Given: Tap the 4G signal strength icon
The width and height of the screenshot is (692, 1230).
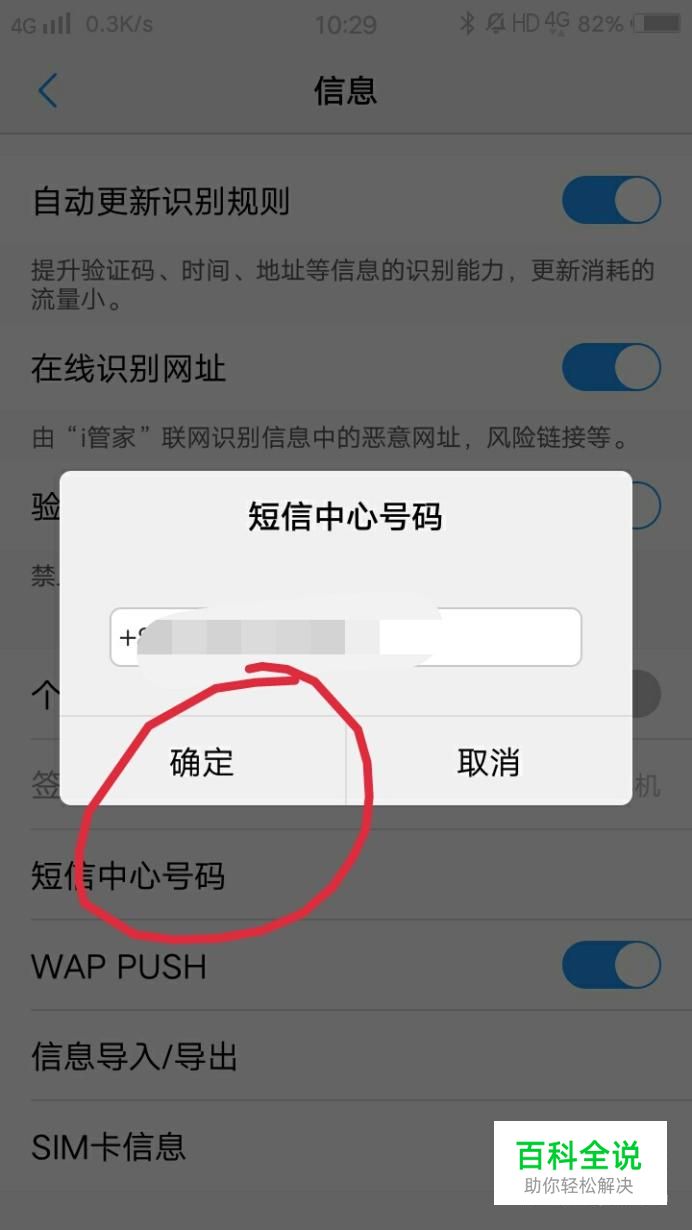Looking at the screenshot, I should tap(41, 23).
